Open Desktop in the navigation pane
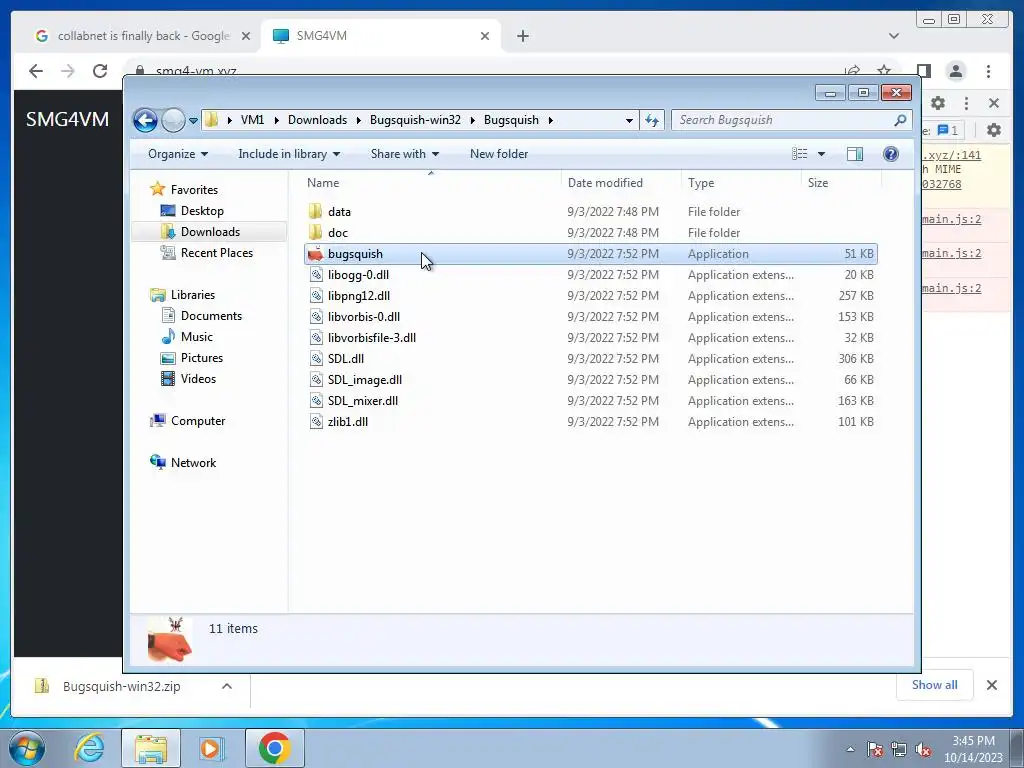 point(202,211)
